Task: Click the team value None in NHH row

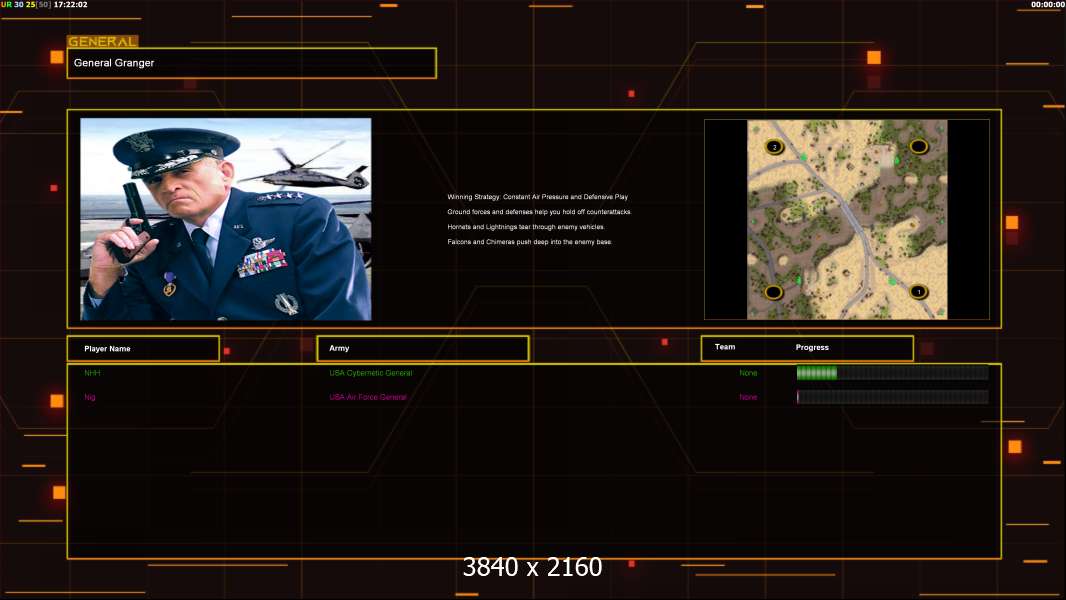Action: [x=748, y=373]
